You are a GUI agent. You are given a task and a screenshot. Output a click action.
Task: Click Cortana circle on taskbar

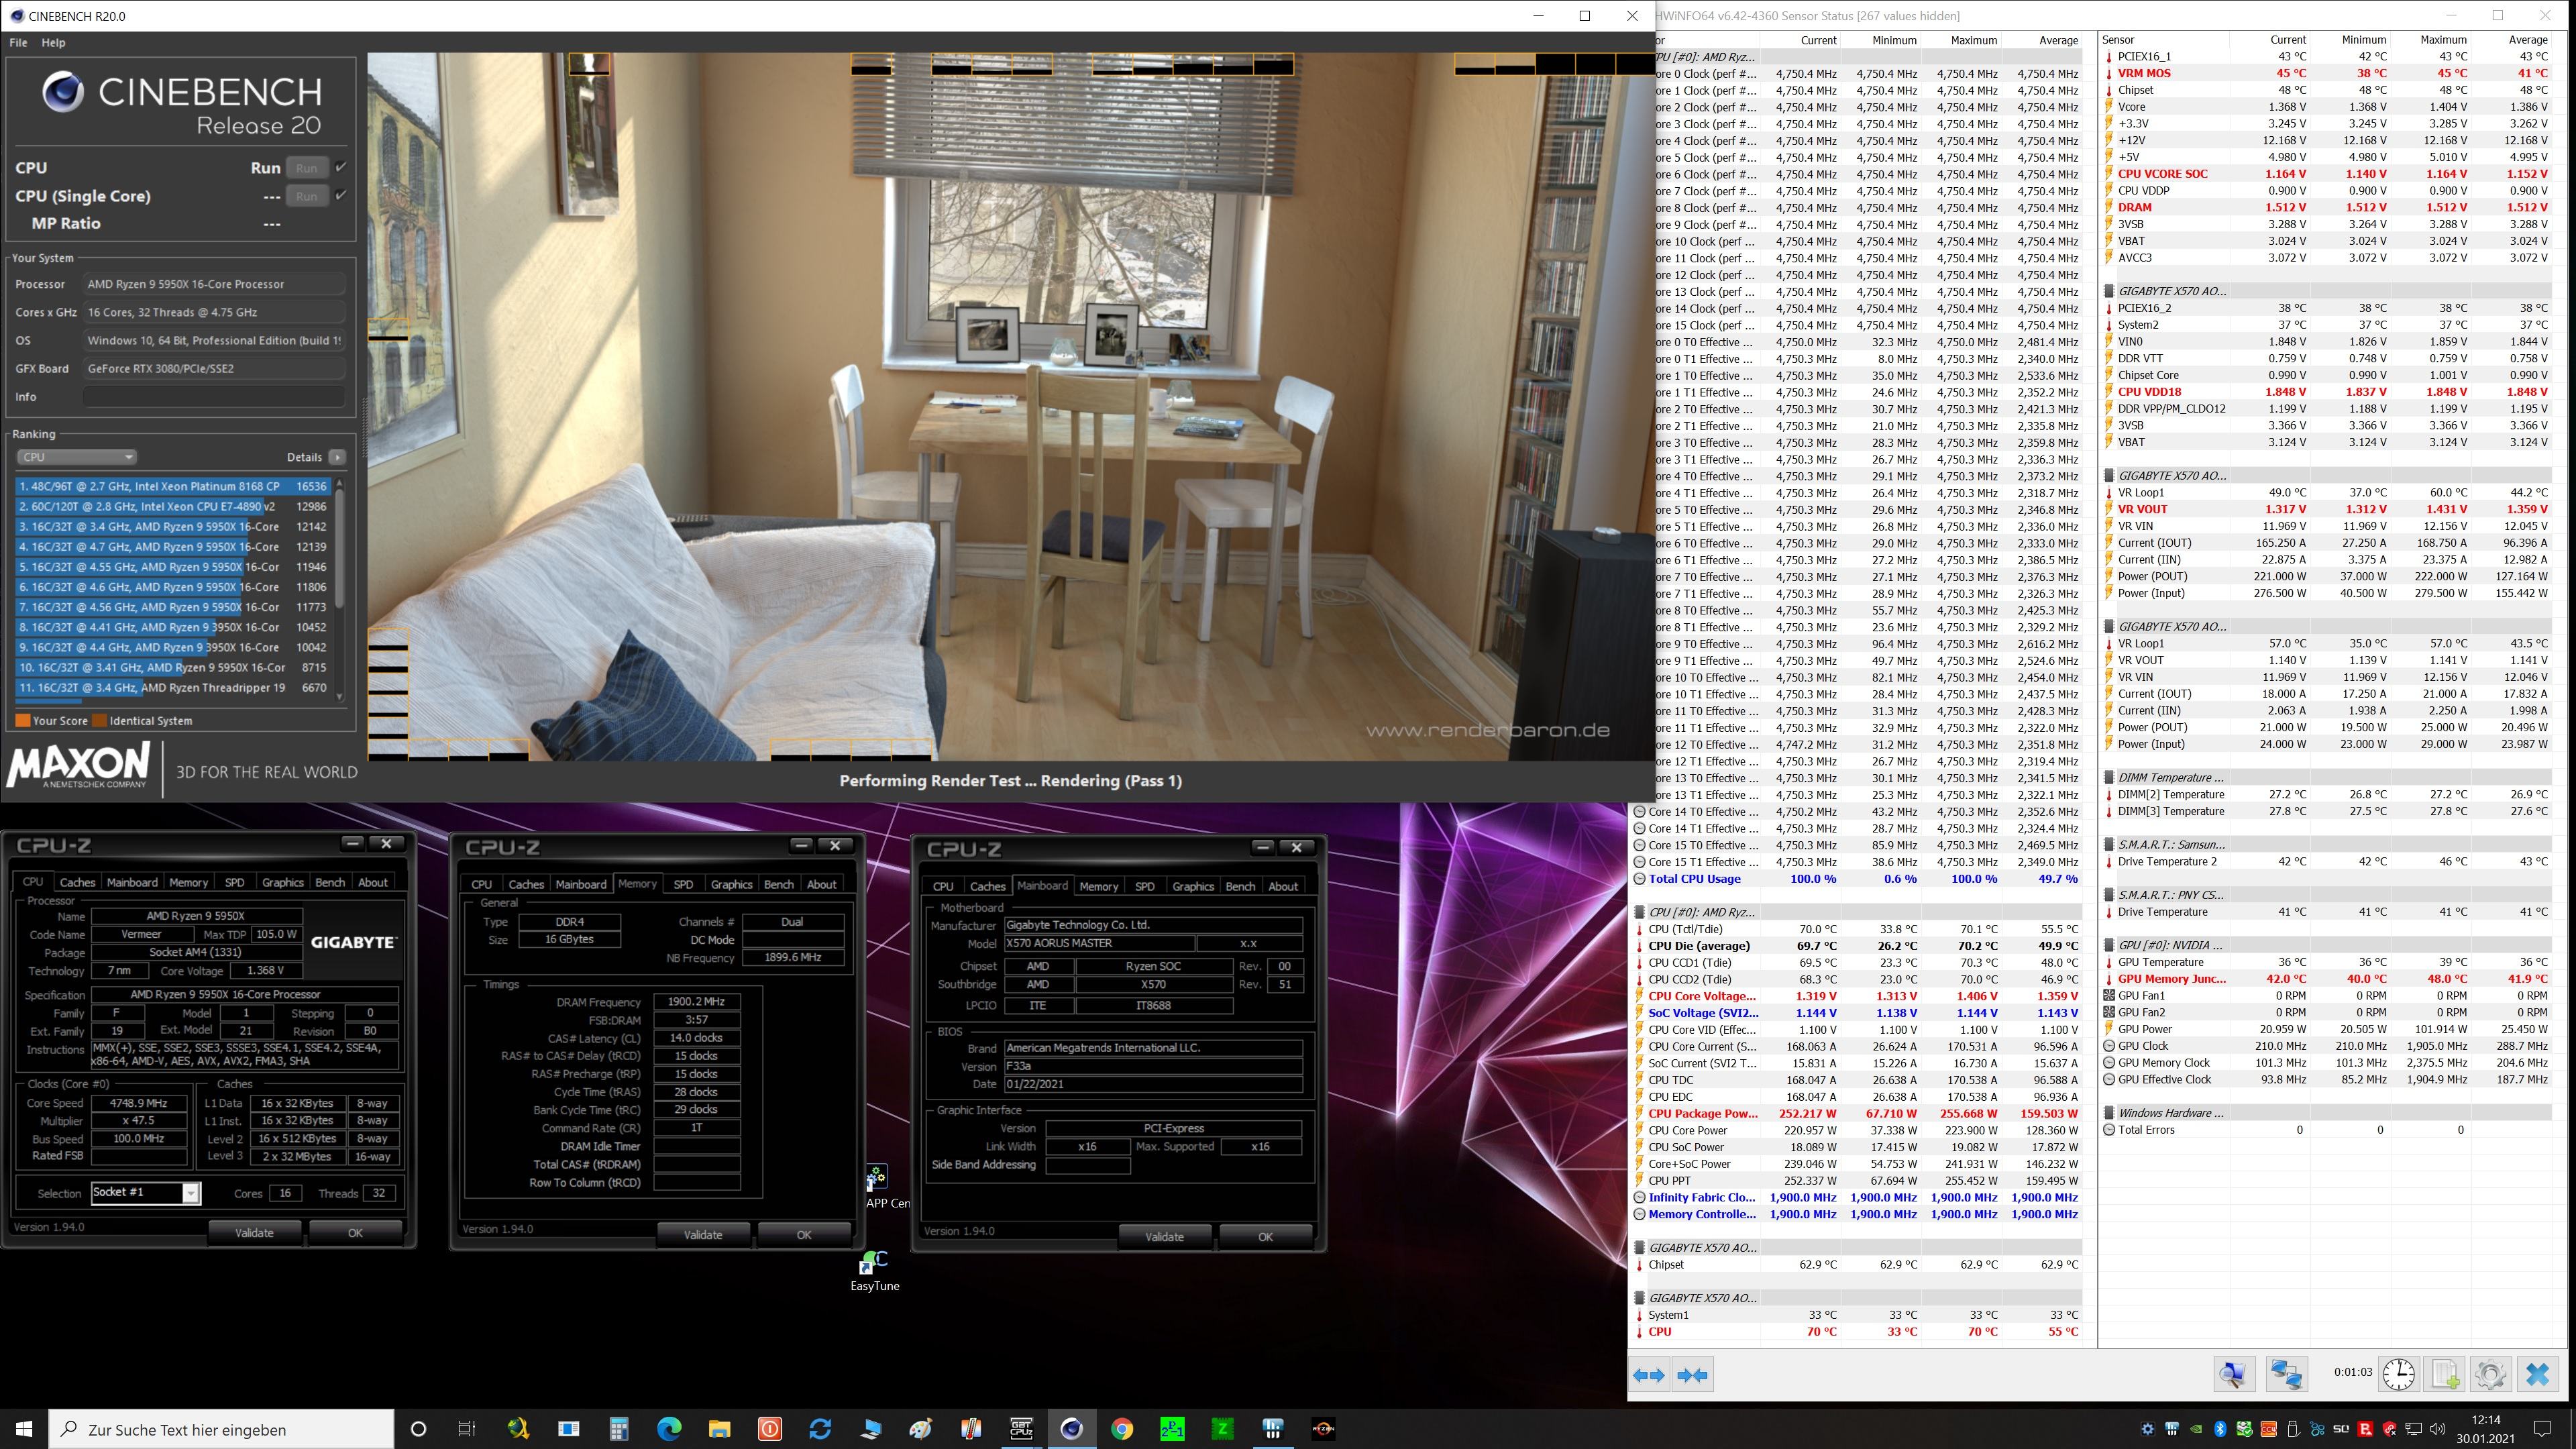pyautogui.click(x=418, y=1429)
